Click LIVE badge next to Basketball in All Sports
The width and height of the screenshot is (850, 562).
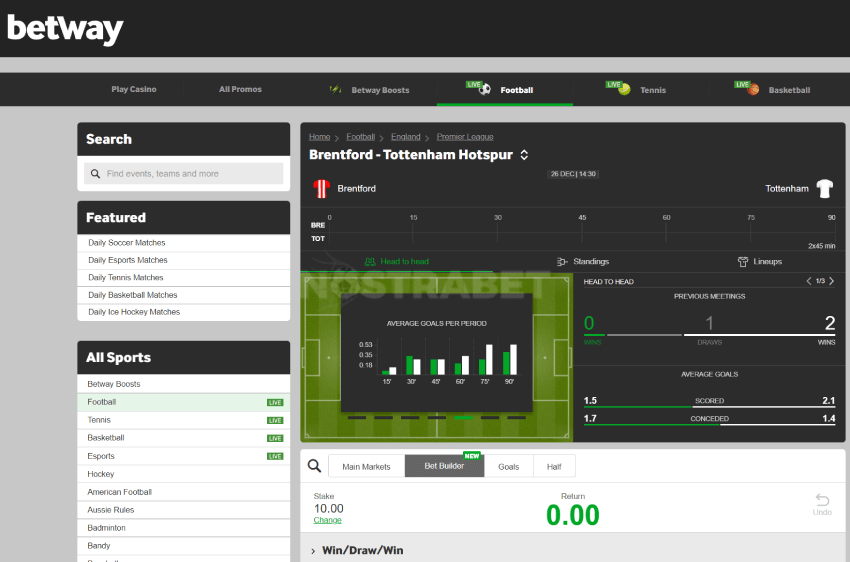(275, 438)
